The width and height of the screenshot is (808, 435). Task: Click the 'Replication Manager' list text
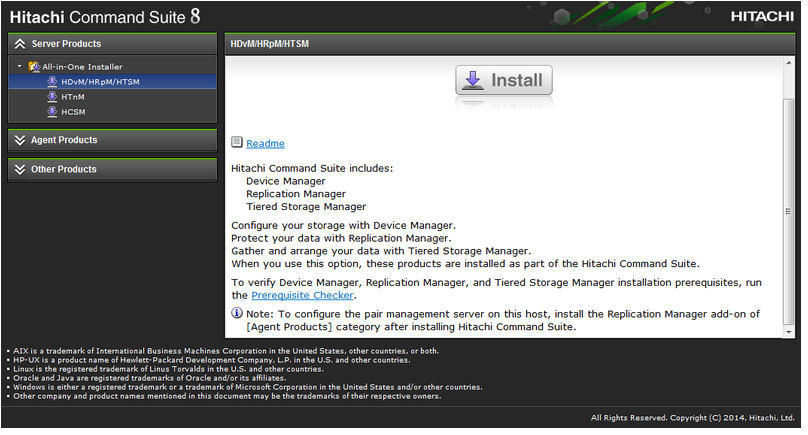296,194
